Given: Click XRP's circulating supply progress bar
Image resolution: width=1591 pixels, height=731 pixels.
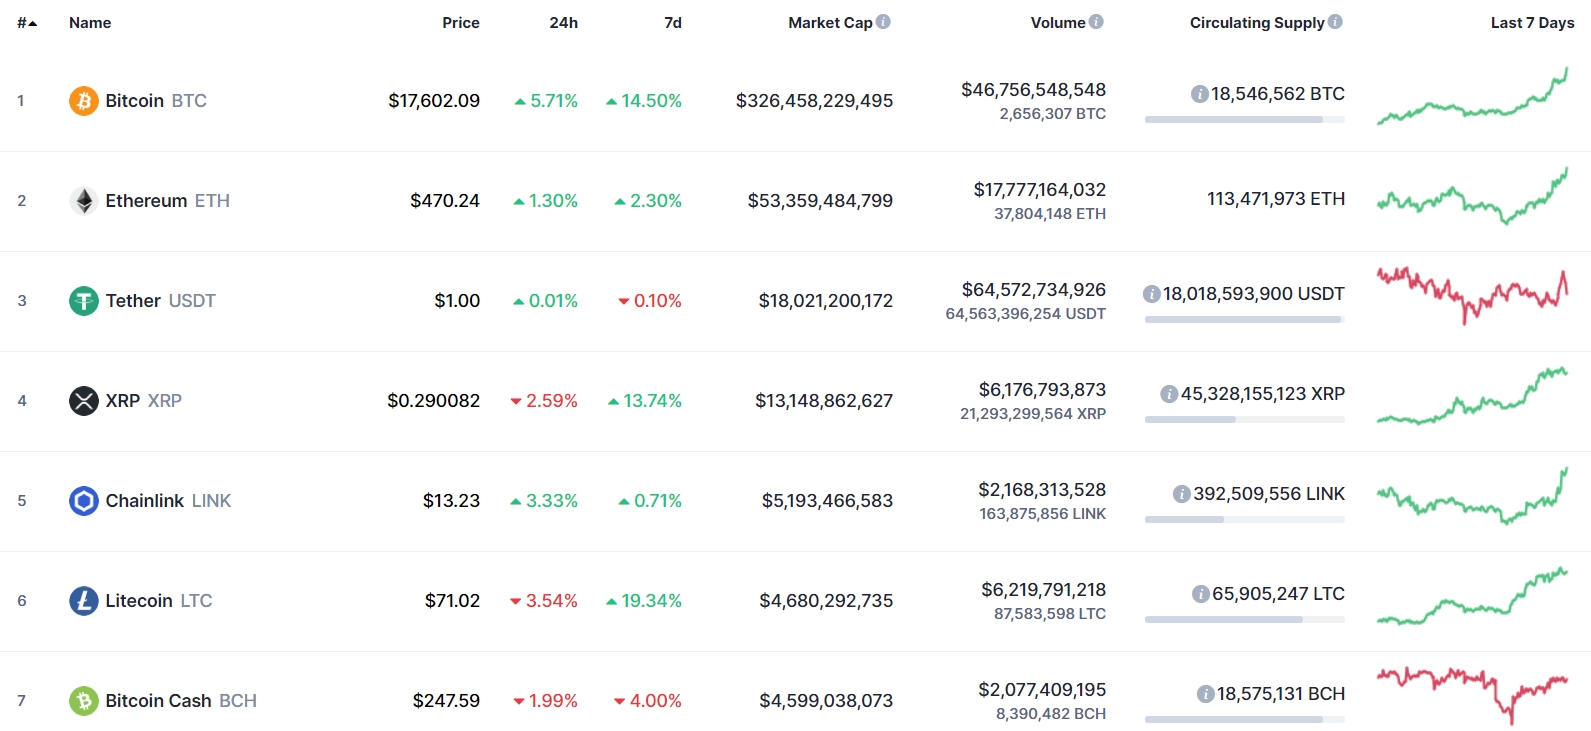Looking at the screenshot, I should coord(1245,420).
